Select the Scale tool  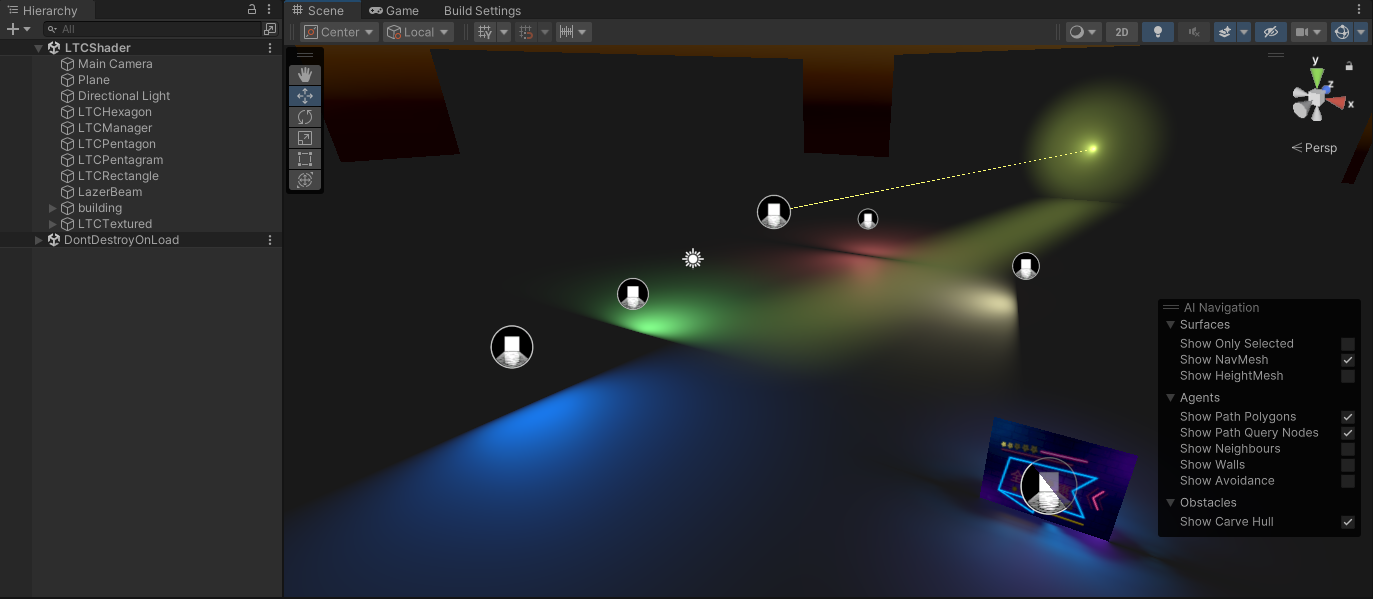pos(305,138)
